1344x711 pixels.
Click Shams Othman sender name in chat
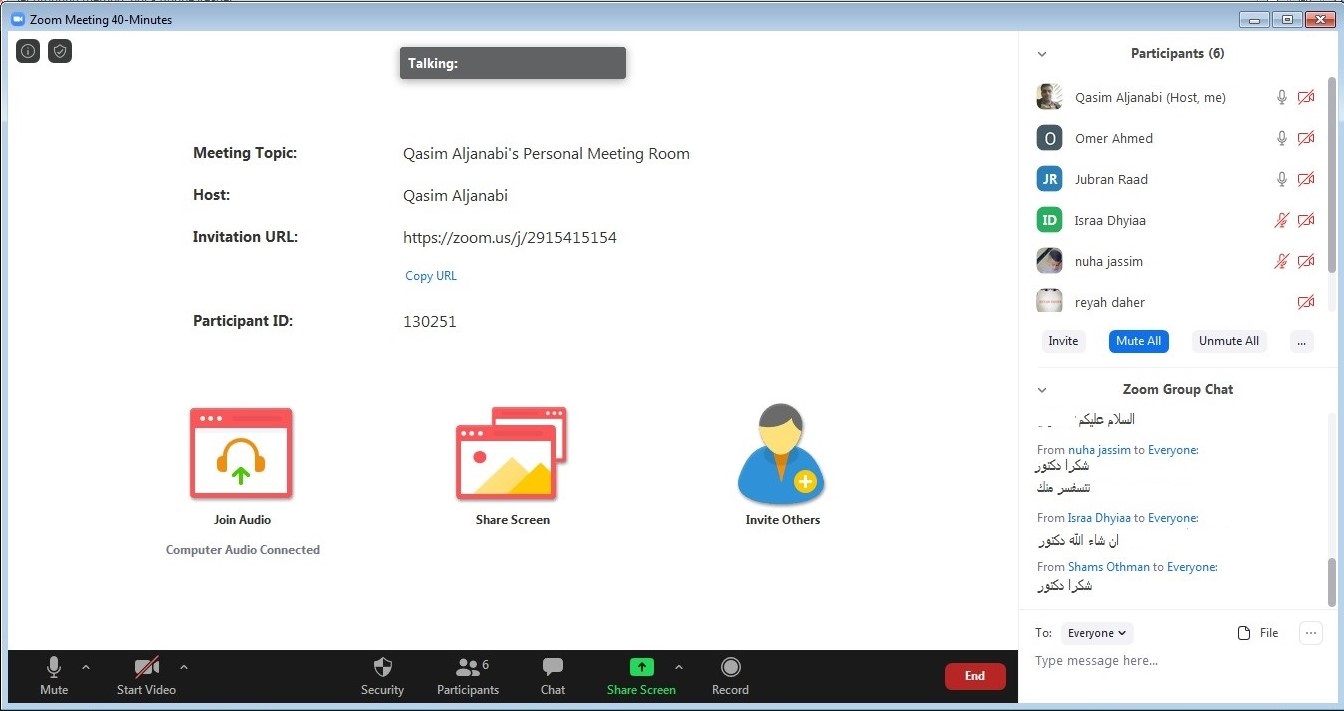(1109, 567)
